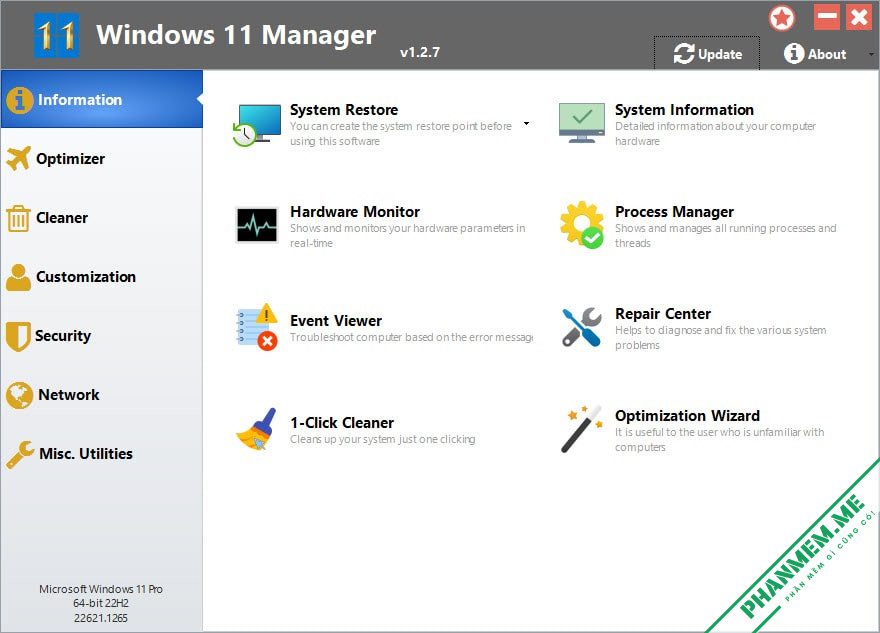880x633 pixels.
Task: Click the '22621.1265' build number
Action: [x=101, y=618]
